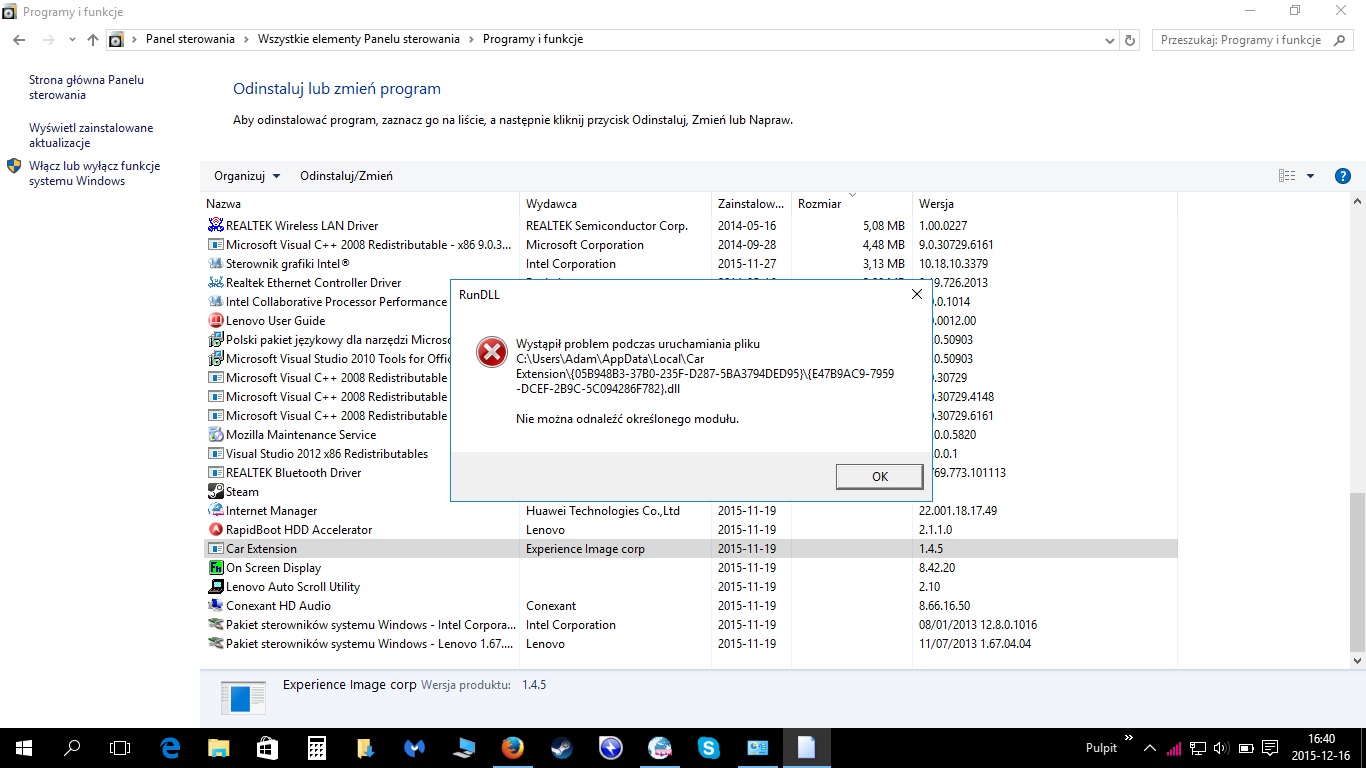The width and height of the screenshot is (1366, 768).
Task: Open Strona główna Panelu sterowania link
Action: (x=86, y=88)
